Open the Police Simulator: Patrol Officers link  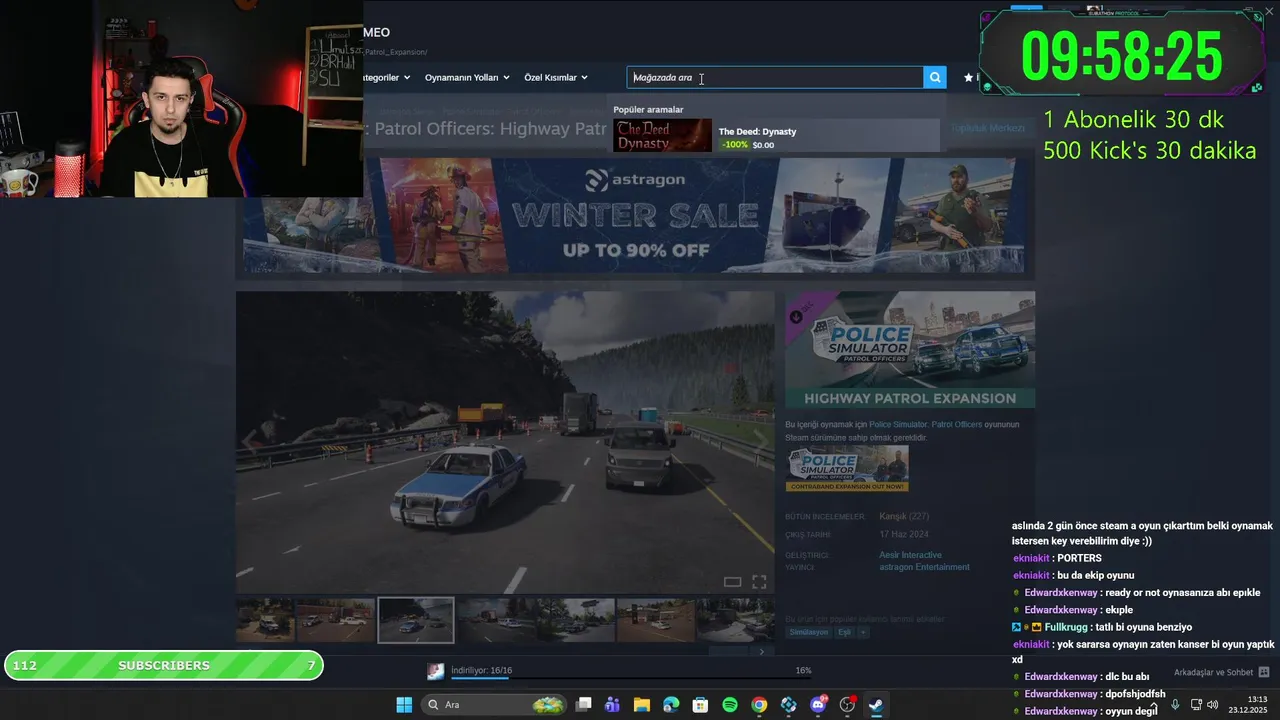click(926, 425)
